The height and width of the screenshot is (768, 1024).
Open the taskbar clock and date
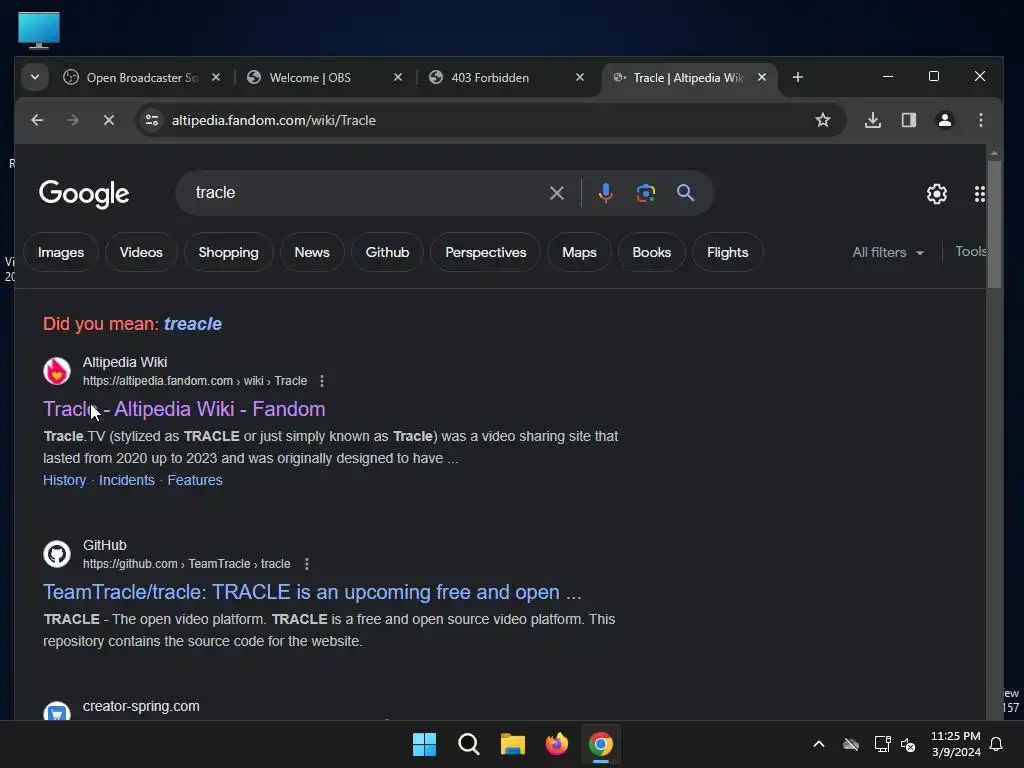click(x=955, y=744)
